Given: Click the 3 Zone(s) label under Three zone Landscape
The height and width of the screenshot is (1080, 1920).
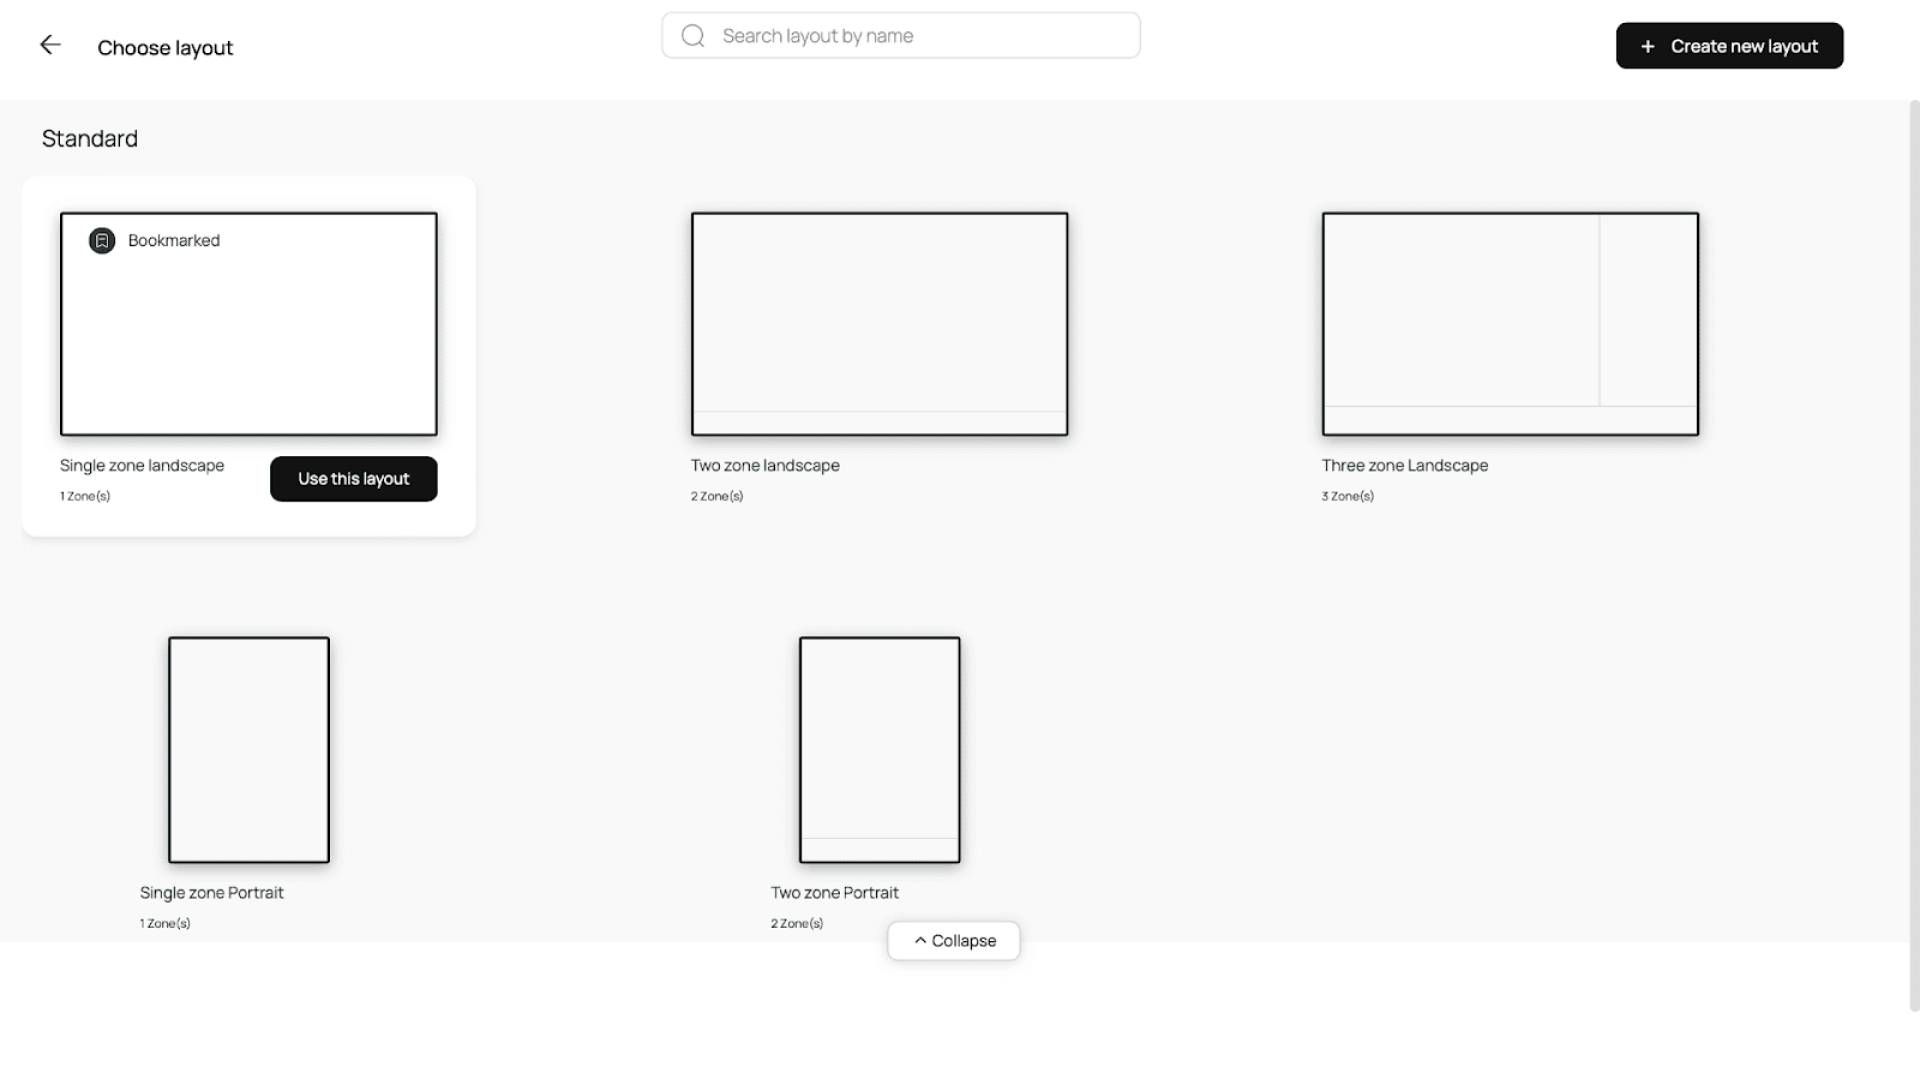Looking at the screenshot, I should coord(1347,495).
